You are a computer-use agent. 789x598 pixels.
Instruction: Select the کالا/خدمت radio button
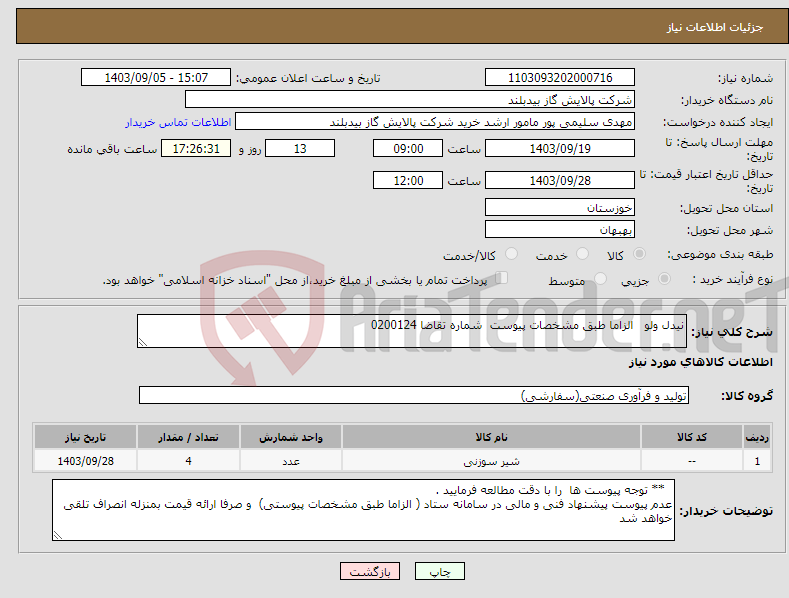(x=511, y=254)
